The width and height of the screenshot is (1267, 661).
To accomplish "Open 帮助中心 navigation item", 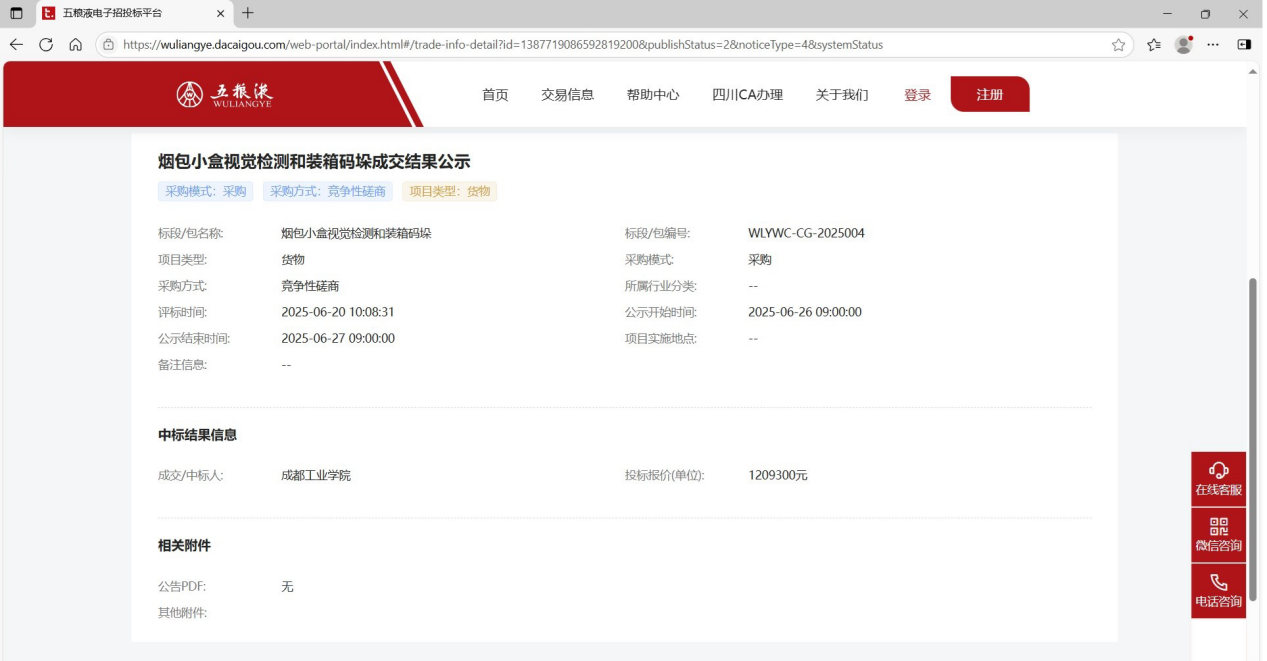I will coord(653,95).
